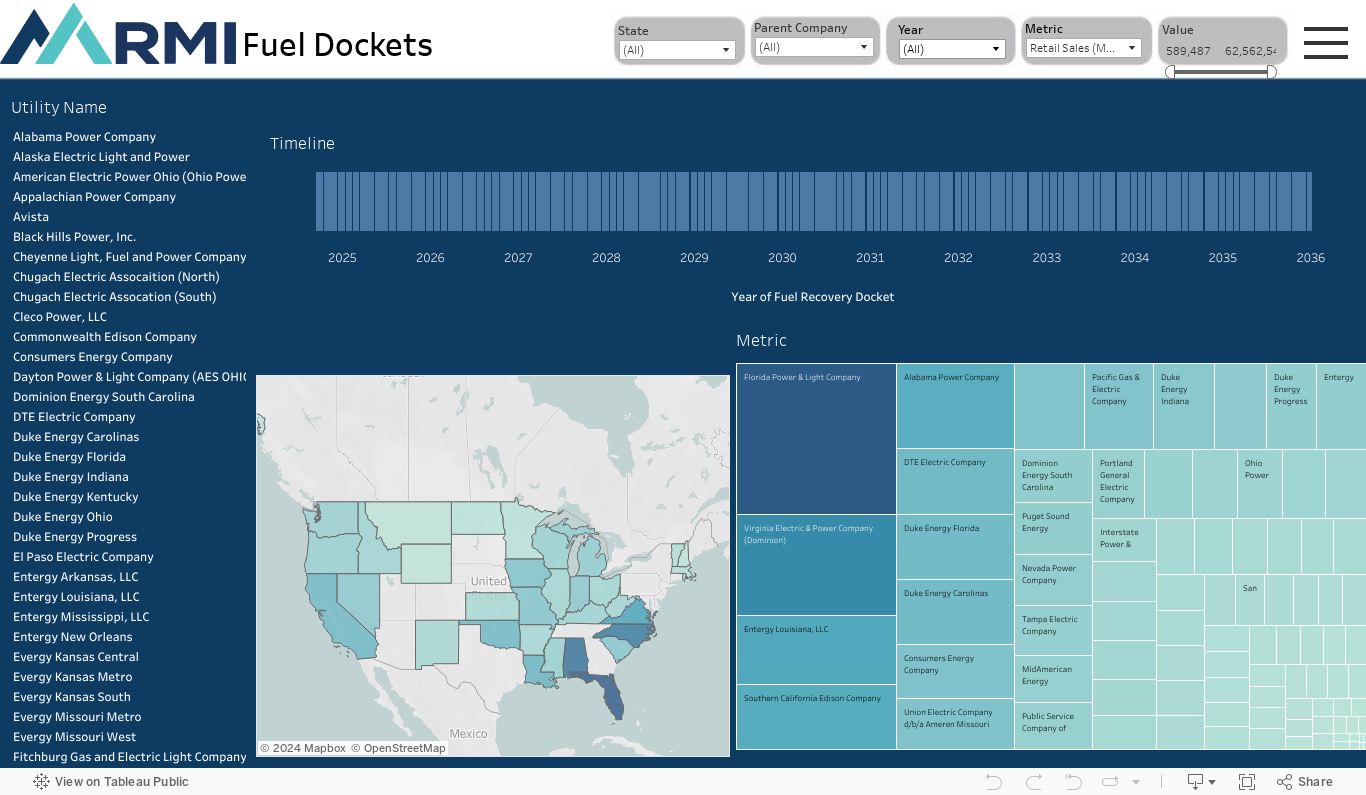1366x795 pixels.
Task: Click Pacific Gas & Electric Company tile
Action: tap(1119, 406)
